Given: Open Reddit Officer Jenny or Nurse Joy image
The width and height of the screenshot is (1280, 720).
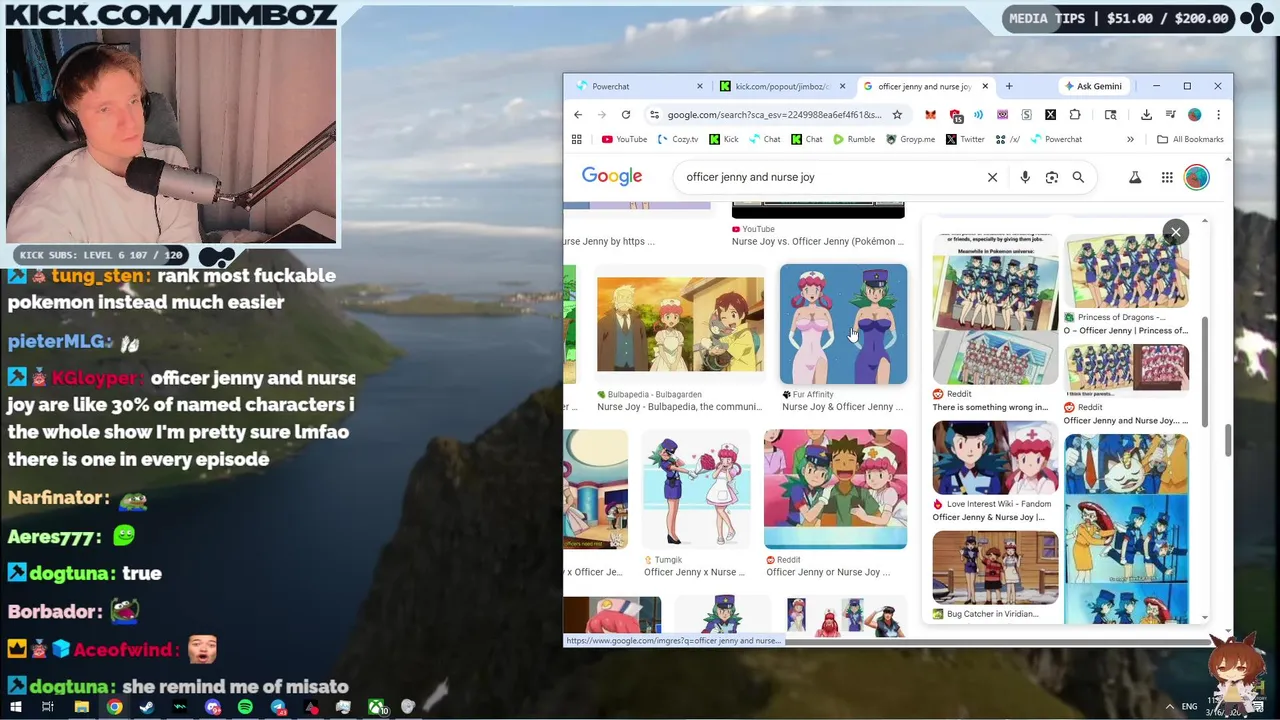Looking at the screenshot, I should pos(835,488).
